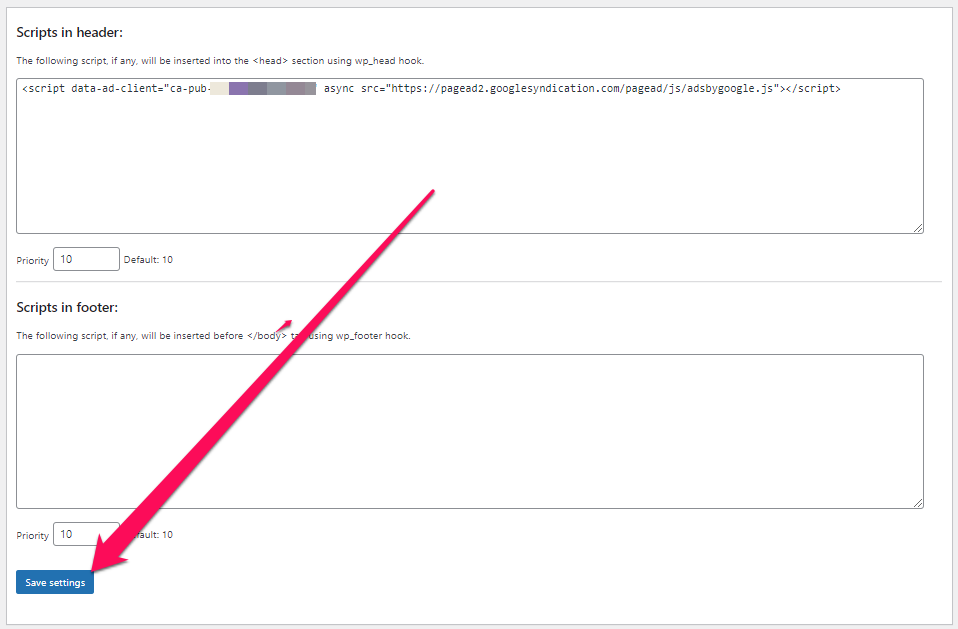This screenshot has width=958, height=629.
Task: Click the header 'Default: 10' text
Action: coord(148,260)
